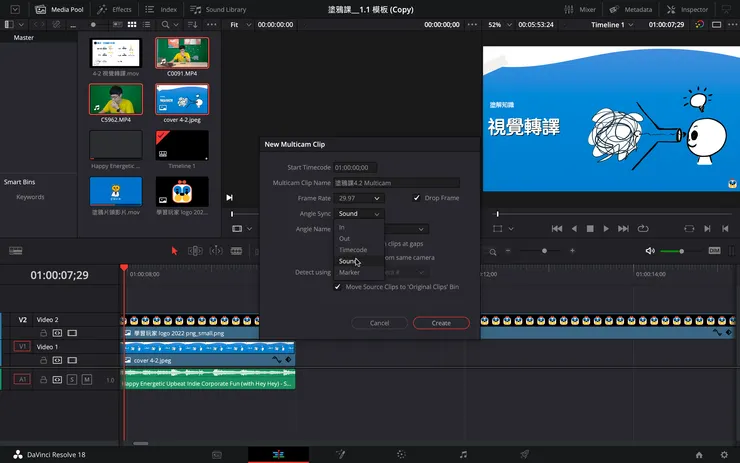This screenshot has height=463, width=740.
Task: Toggle Move Source Clips to Original Clips Bin
Action: click(338, 286)
